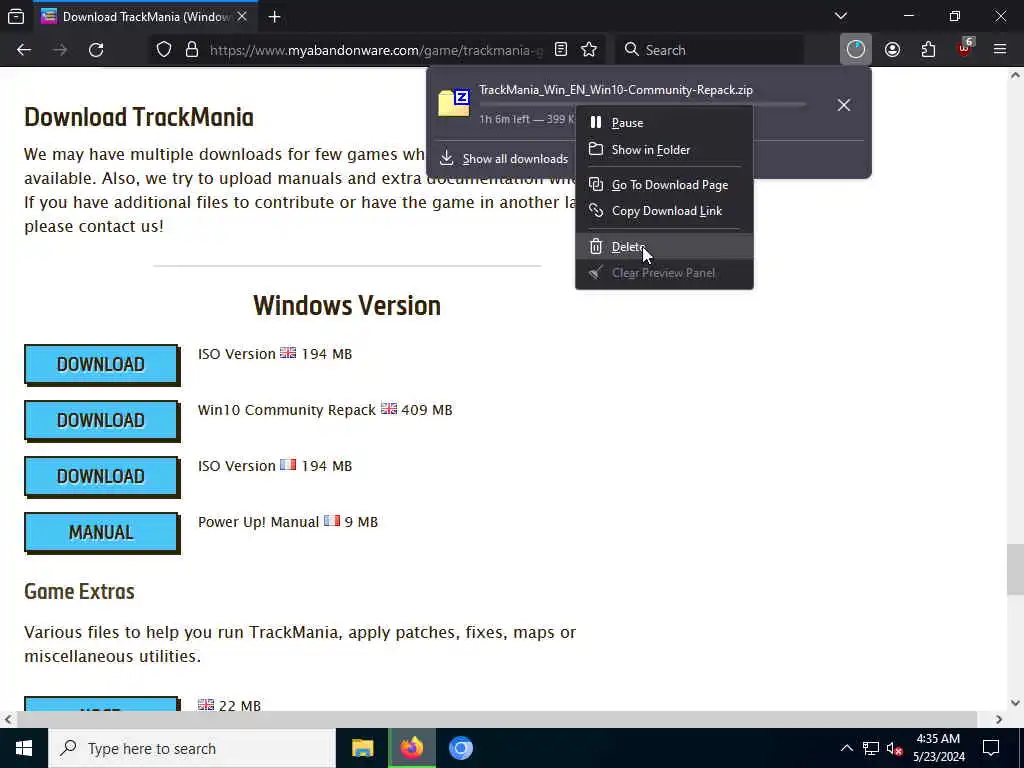1024x768 pixels.
Task: Show hidden system tray icons
Action: pyautogui.click(x=846, y=748)
